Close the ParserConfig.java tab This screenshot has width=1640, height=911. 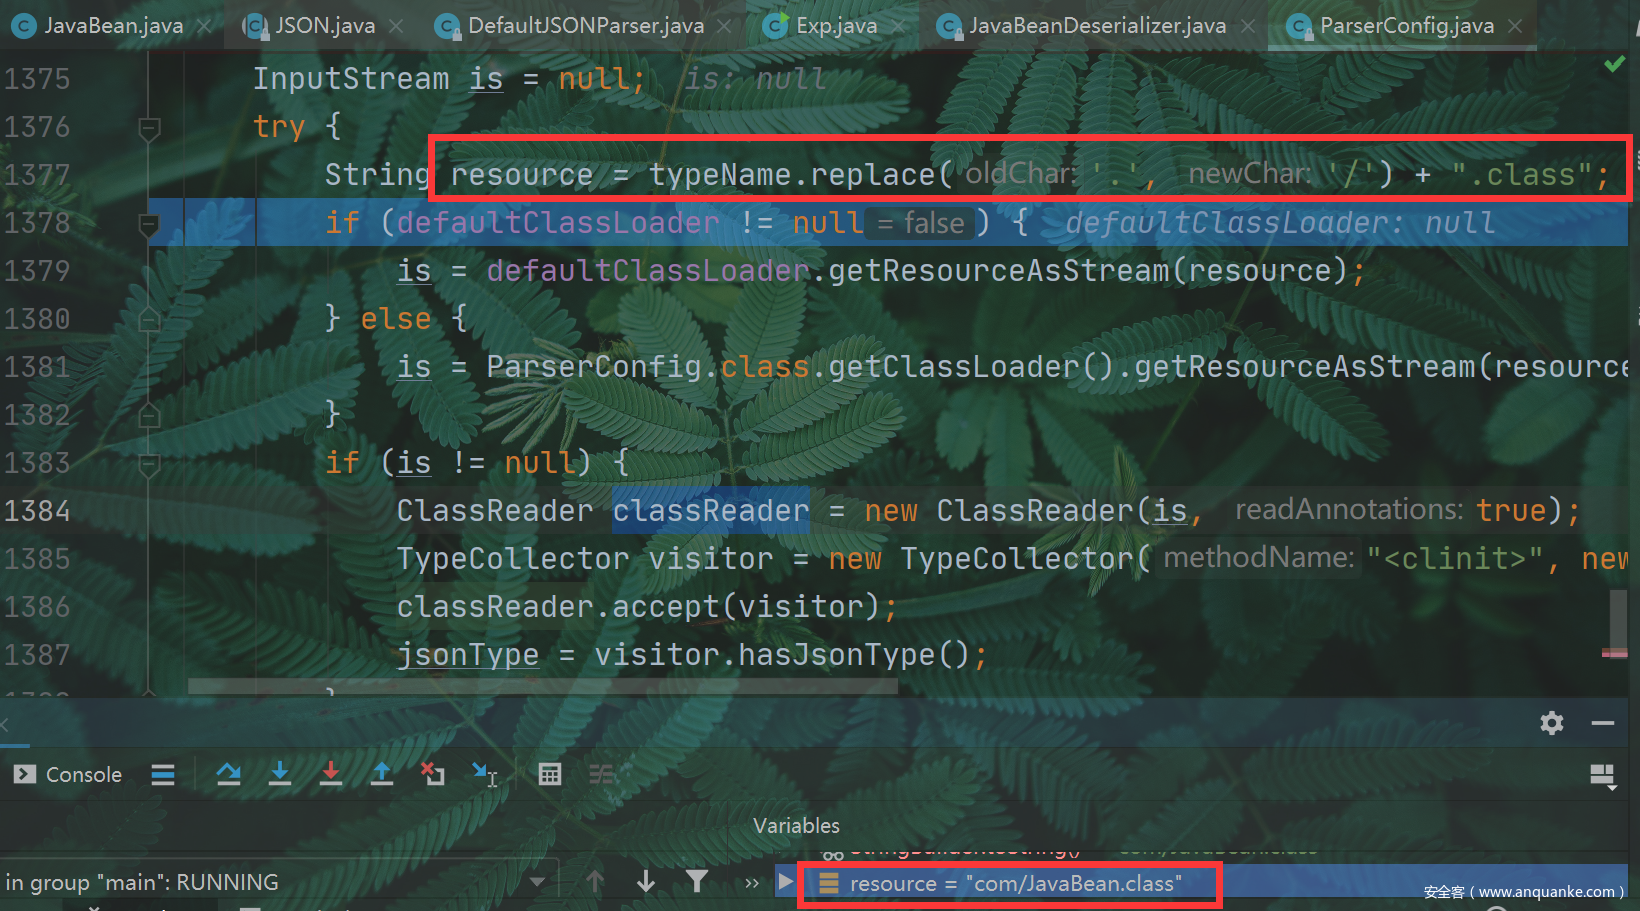[x=1516, y=26]
